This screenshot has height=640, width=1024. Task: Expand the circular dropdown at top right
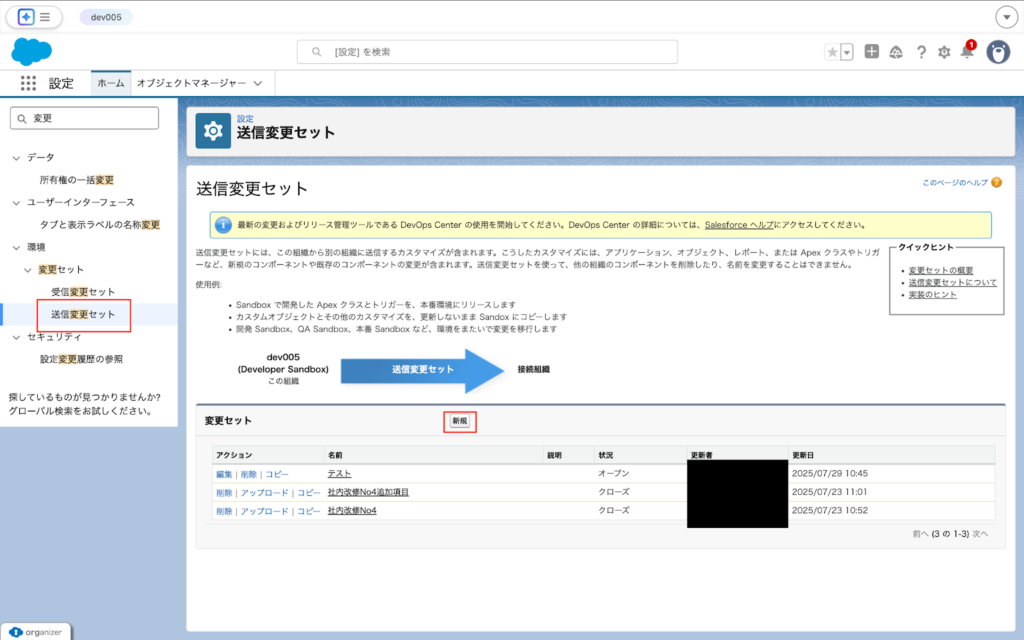click(1007, 17)
